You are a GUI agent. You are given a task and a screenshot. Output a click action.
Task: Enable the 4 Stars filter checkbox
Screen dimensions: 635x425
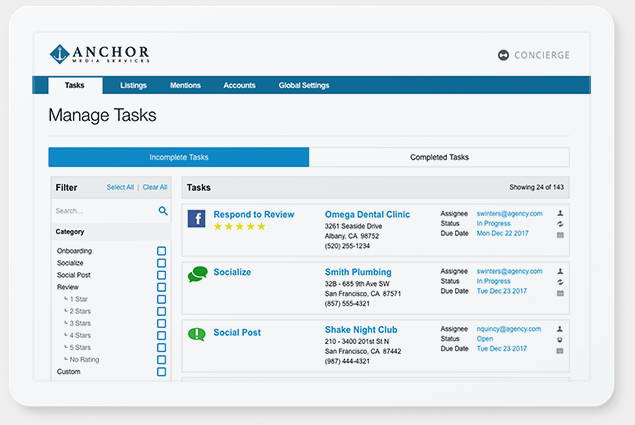[161, 335]
